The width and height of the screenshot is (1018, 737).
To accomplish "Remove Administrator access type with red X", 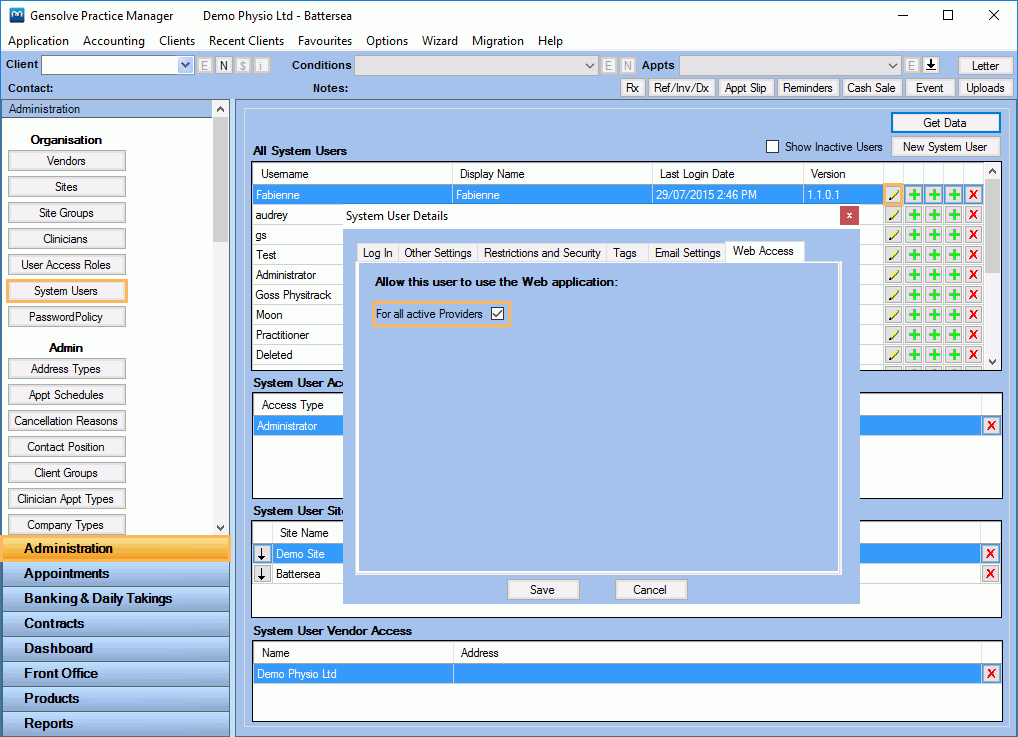I will (x=991, y=426).
